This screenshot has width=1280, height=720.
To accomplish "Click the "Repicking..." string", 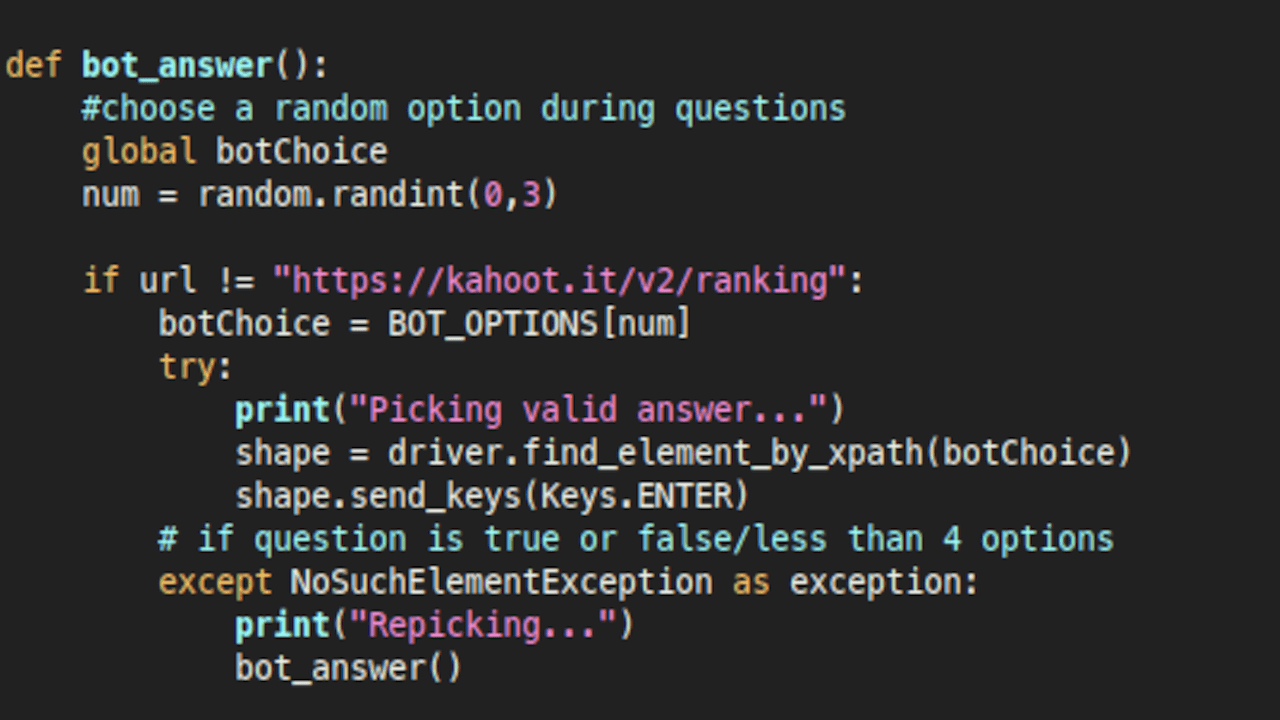I will point(482,625).
